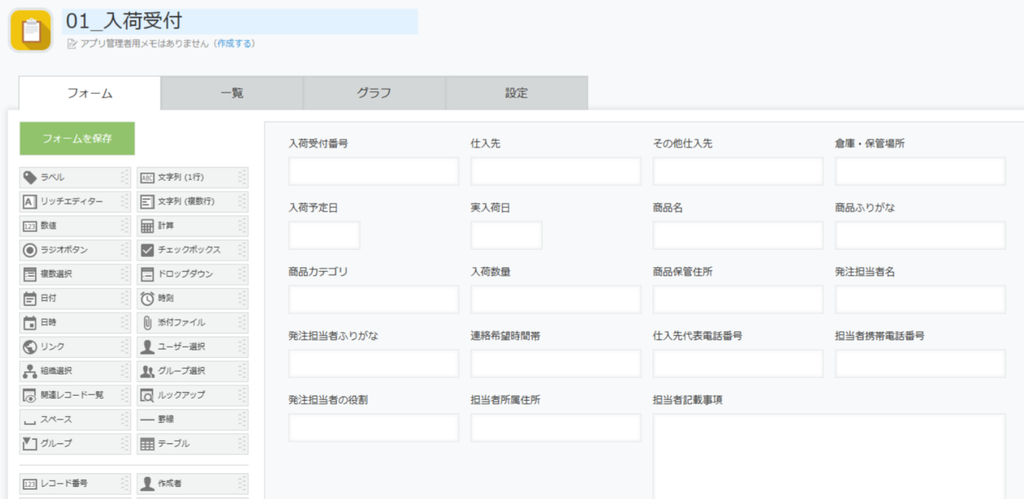Select the 複数選択 palette item
Image resolution: width=1024 pixels, height=499 pixels.
pos(75,274)
